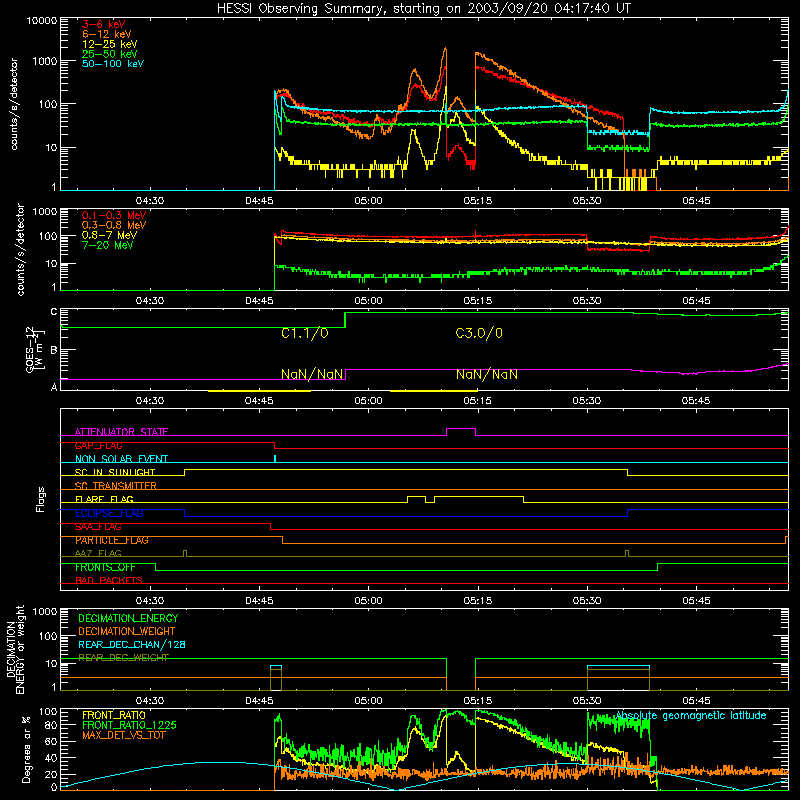Click the 6-12 keV peak near 05:10
Image resolution: width=800 pixels, height=800 pixels.
[445, 49]
